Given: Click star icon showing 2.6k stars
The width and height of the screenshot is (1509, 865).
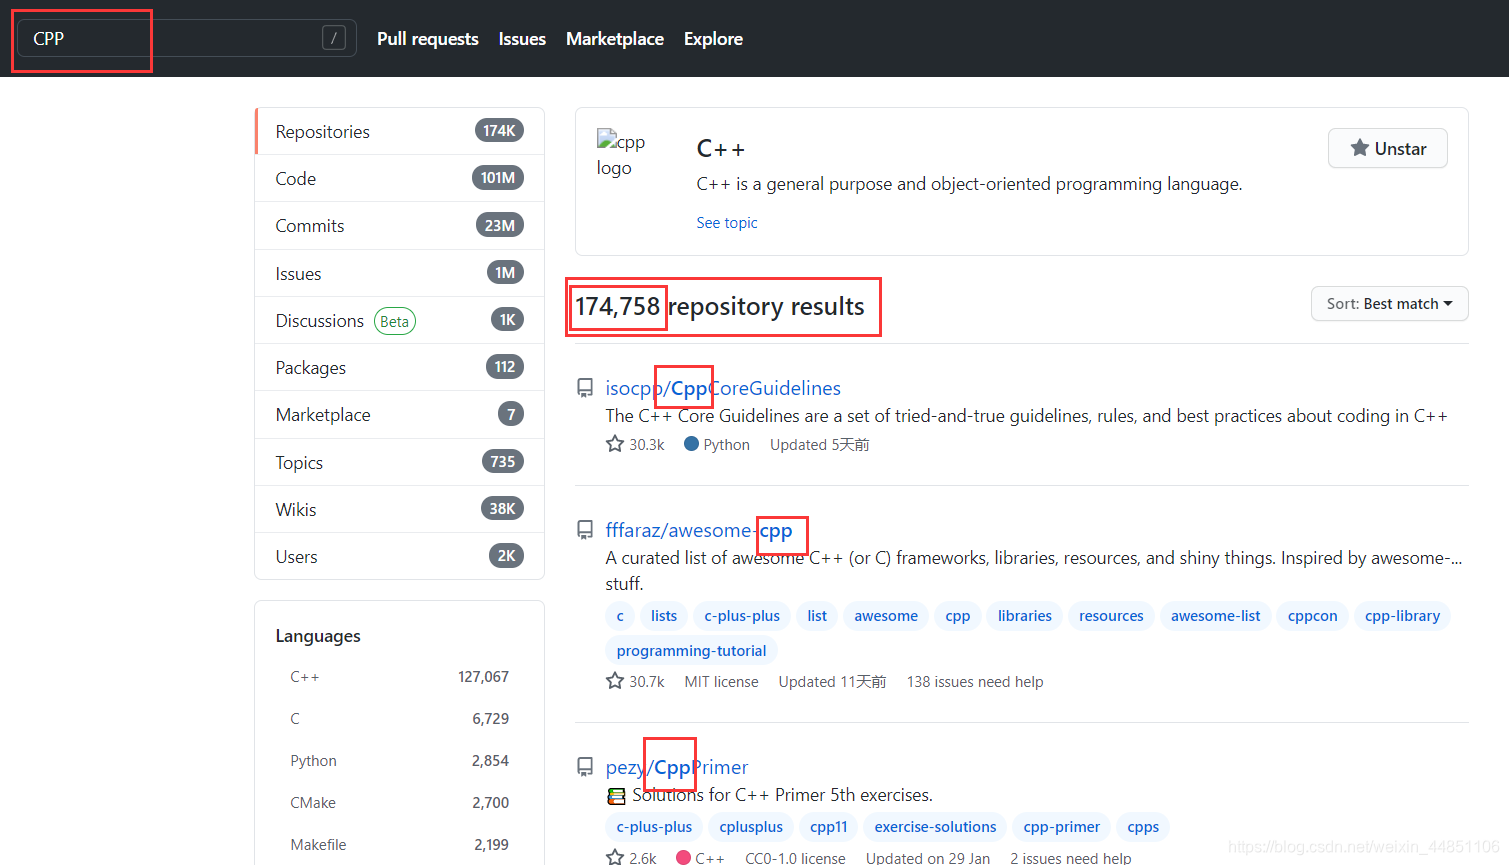Looking at the screenshot, I should coord(615,857).
